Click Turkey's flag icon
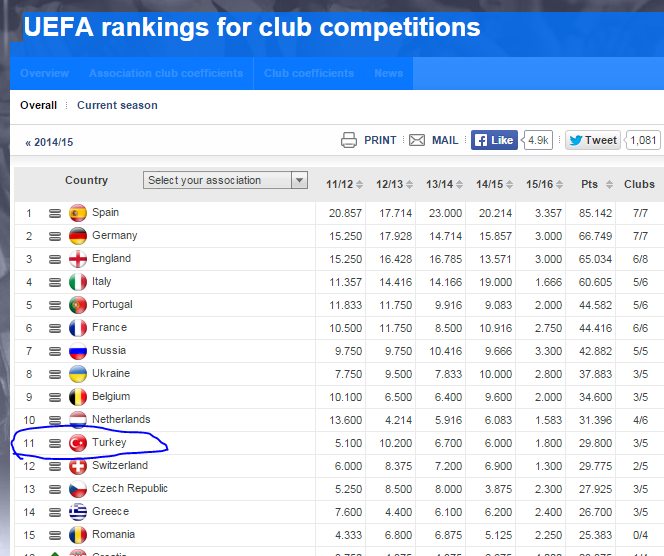Viewport: 664px width, 556px height. (78, 443)
